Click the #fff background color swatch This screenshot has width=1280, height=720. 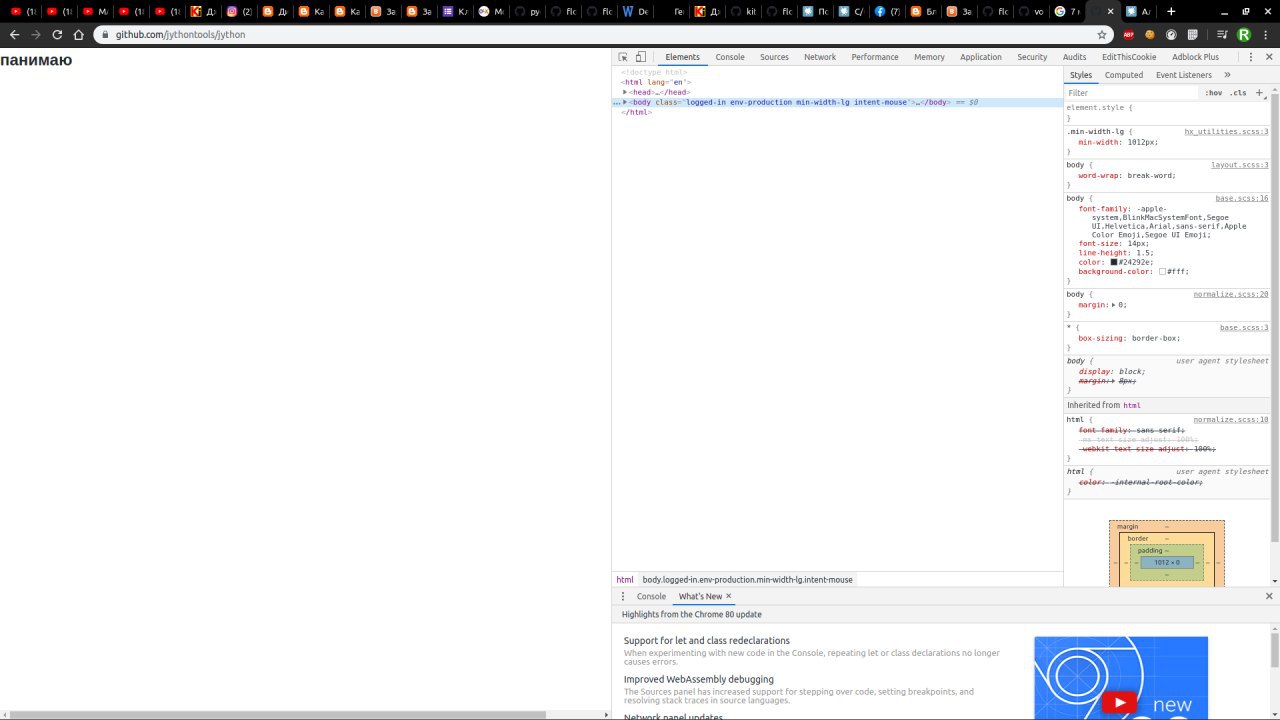pos(1162,272)
